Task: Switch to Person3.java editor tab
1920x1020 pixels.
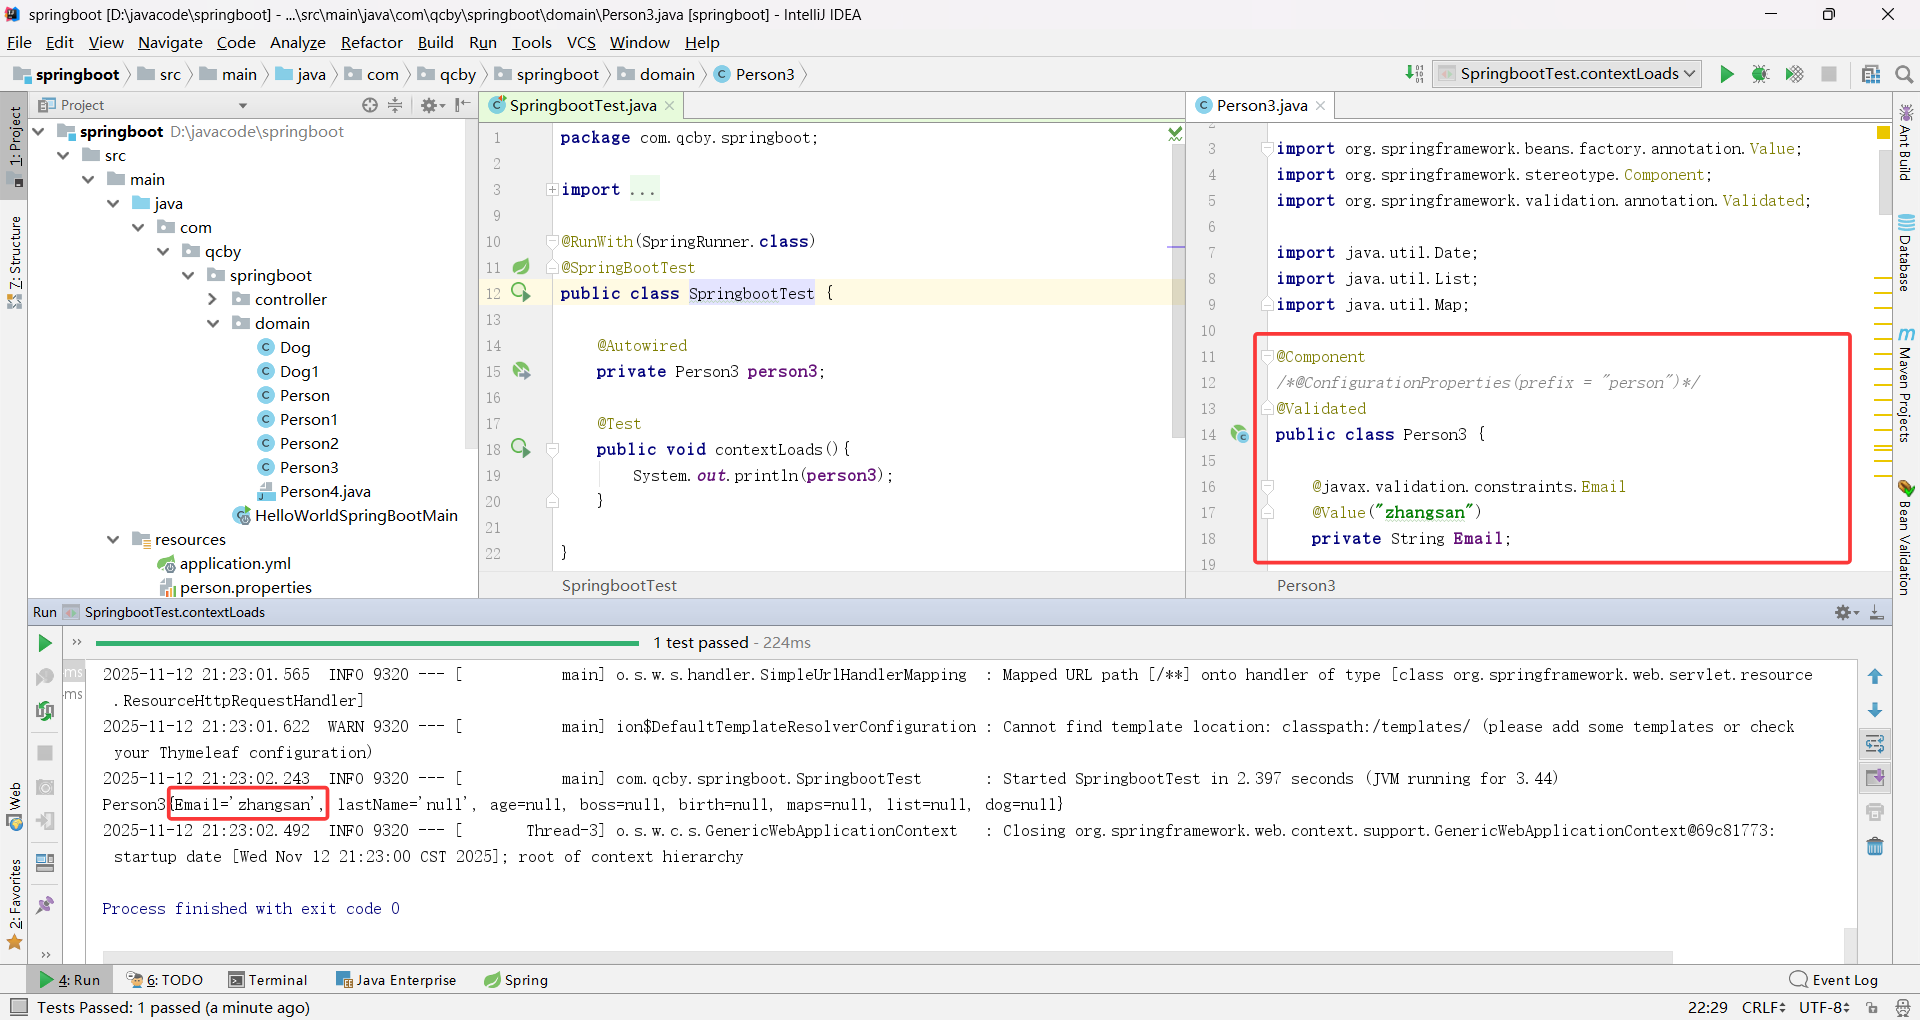Action: coord(1261,105)
